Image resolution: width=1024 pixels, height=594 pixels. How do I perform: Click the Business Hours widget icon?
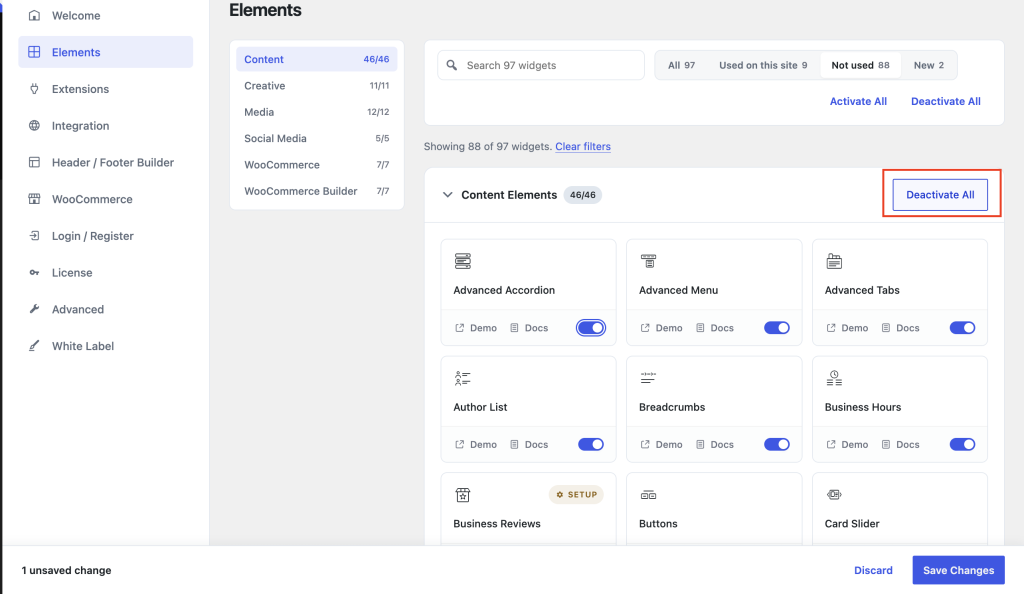coord(834,378)
